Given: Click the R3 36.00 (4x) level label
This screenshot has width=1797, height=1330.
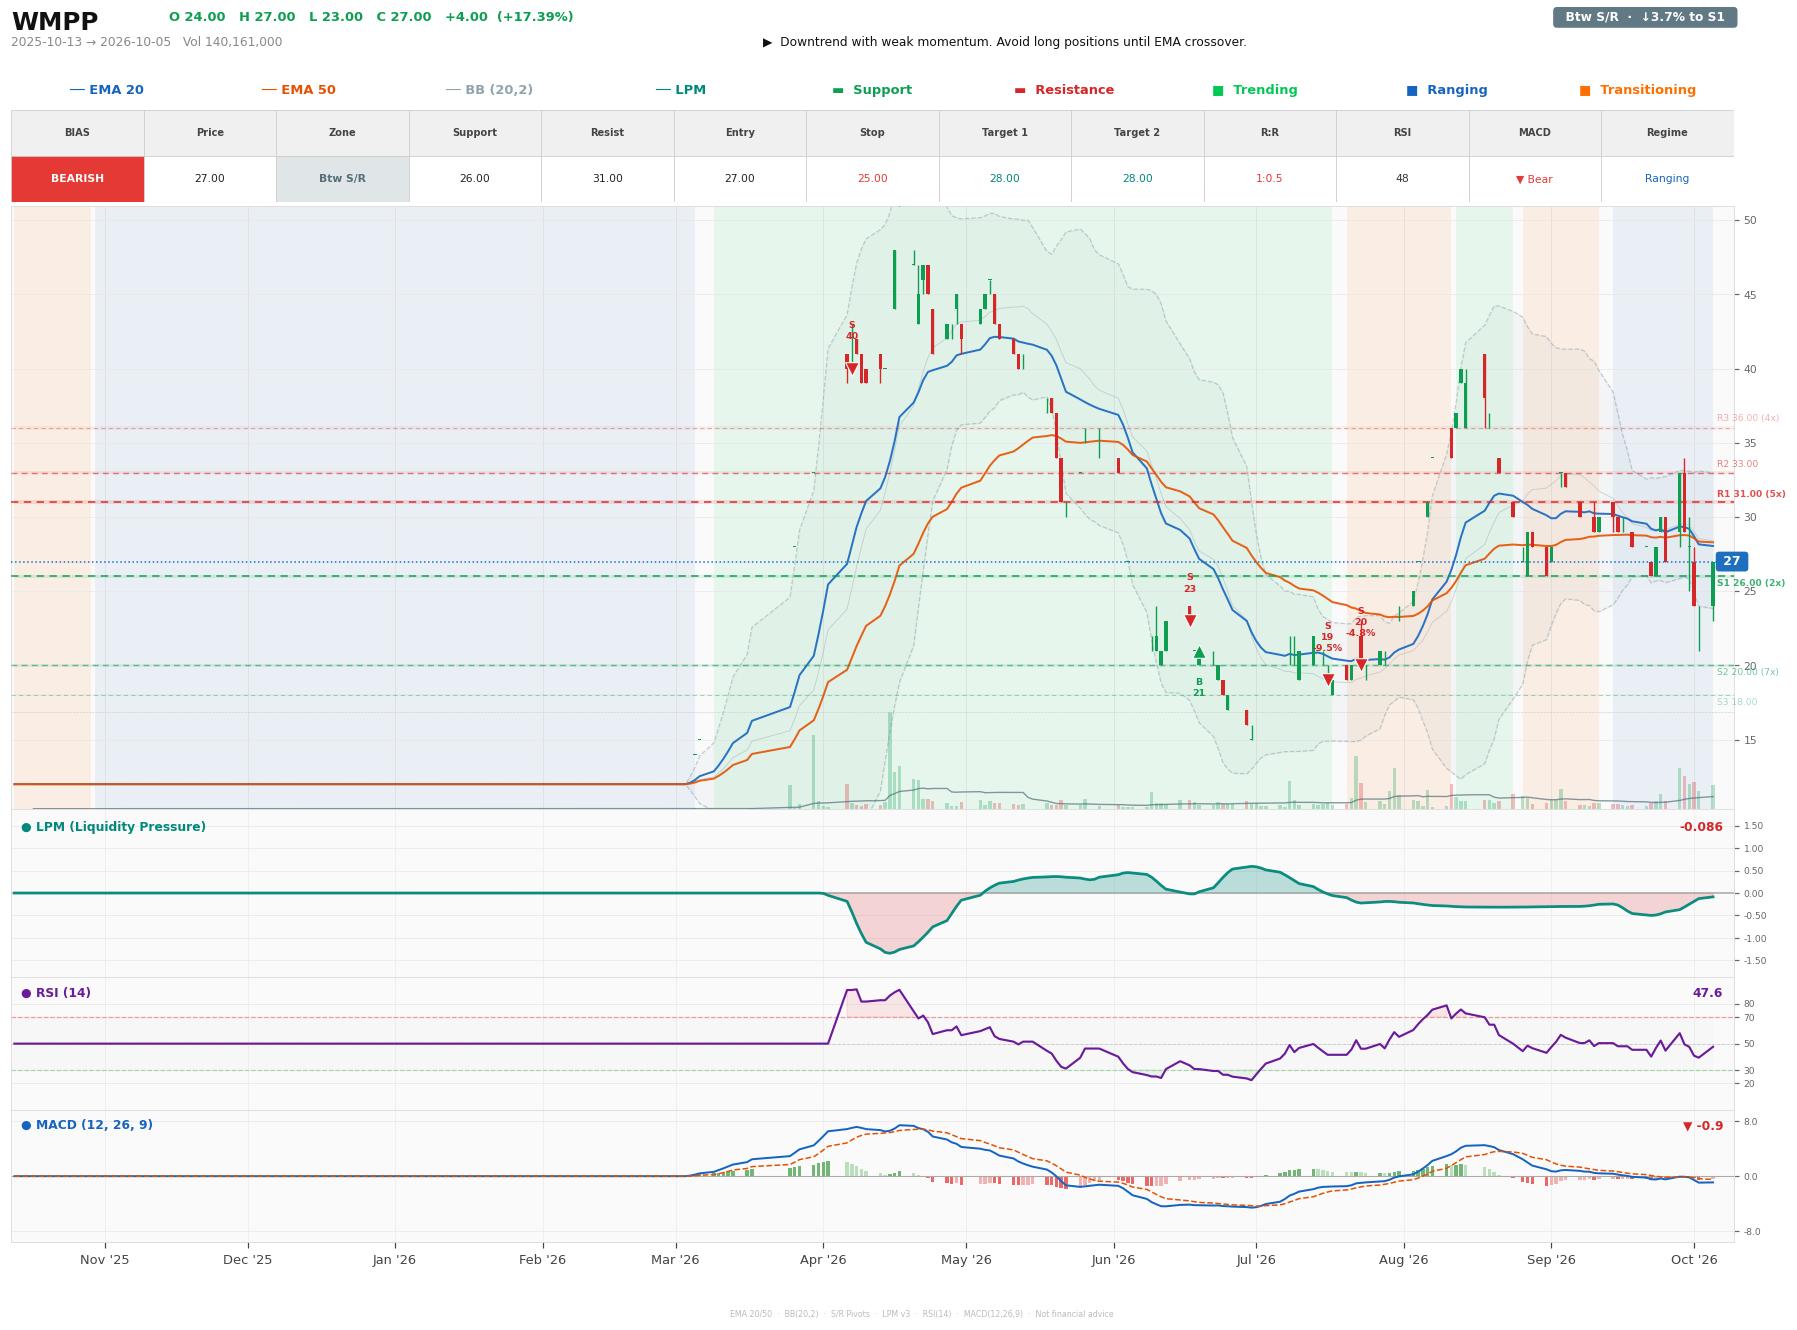Looking at the screenshot, I should point(1748,418).
